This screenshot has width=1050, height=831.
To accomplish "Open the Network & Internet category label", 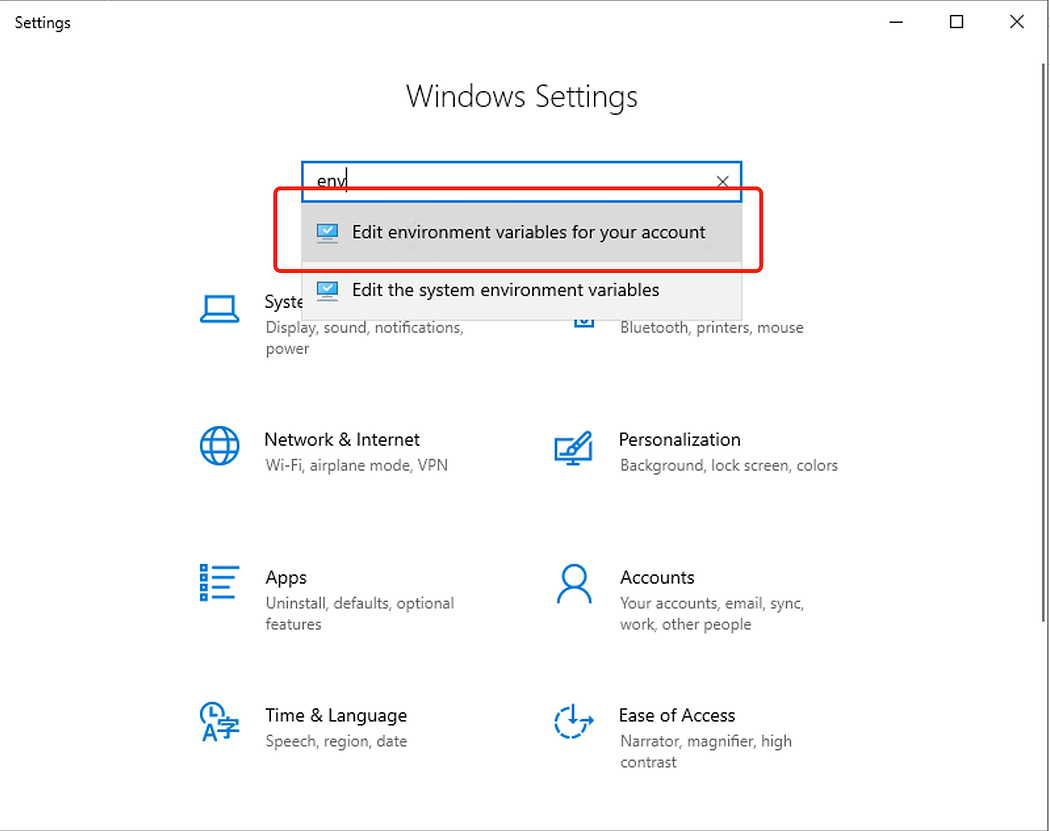I will [342, 439].
